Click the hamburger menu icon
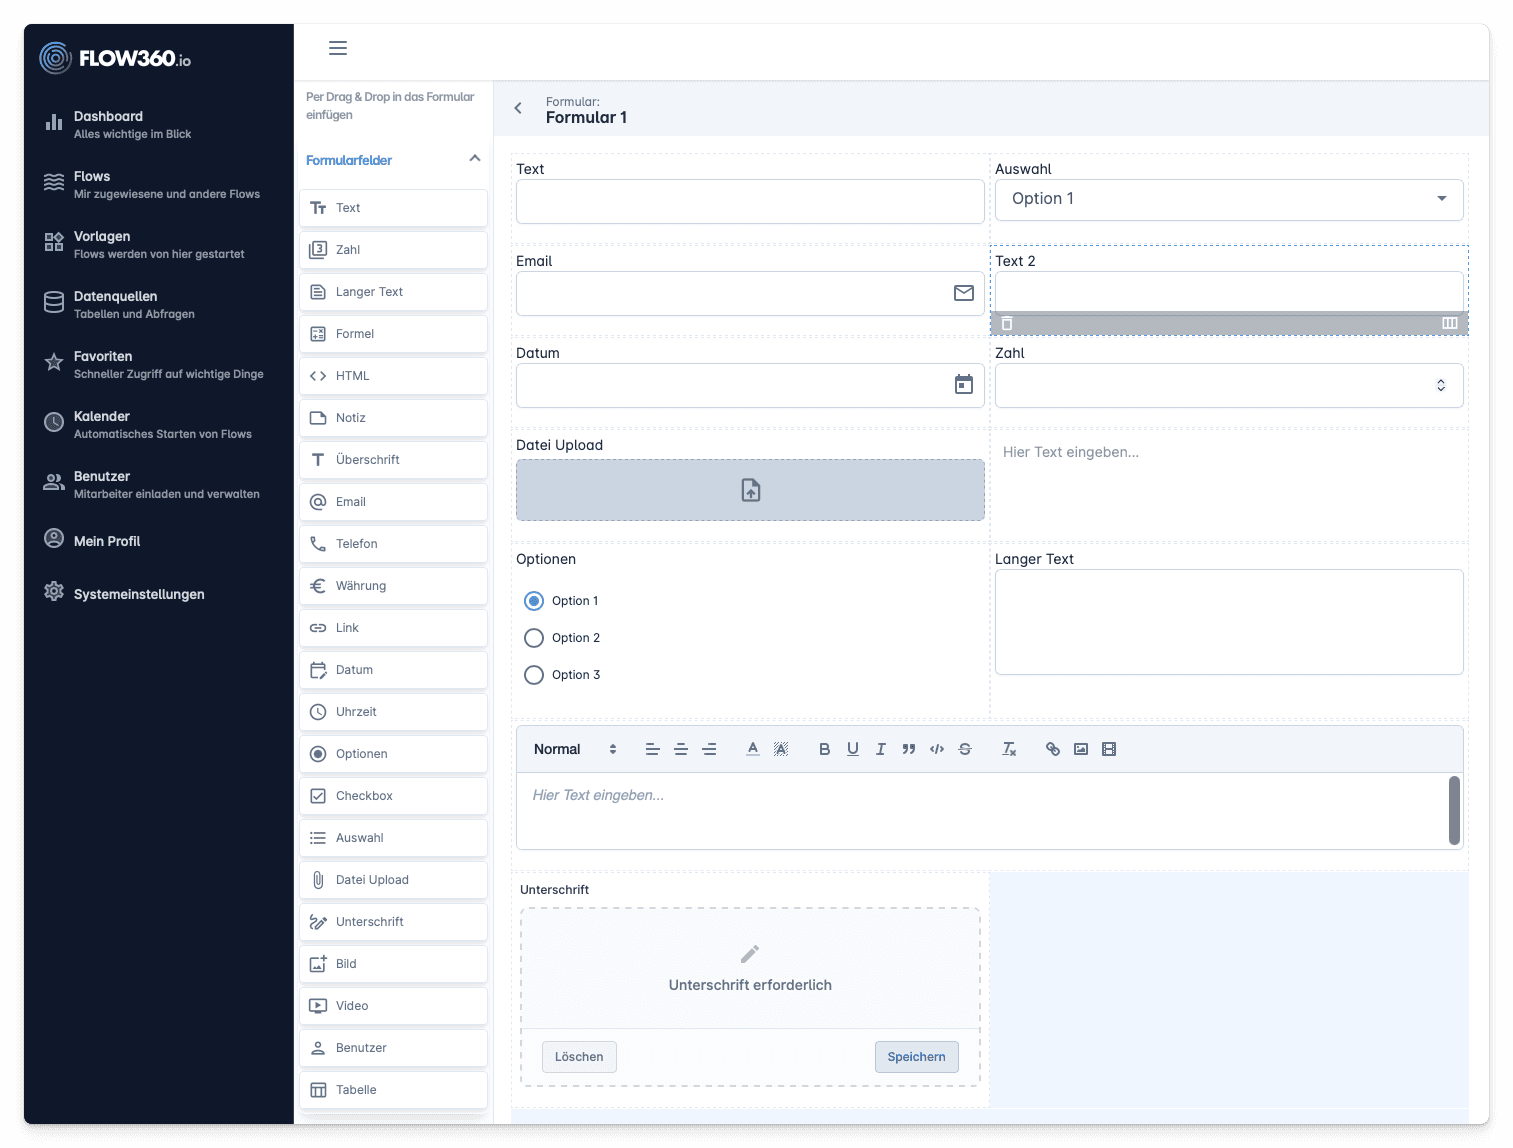 [x=338, y=48]
